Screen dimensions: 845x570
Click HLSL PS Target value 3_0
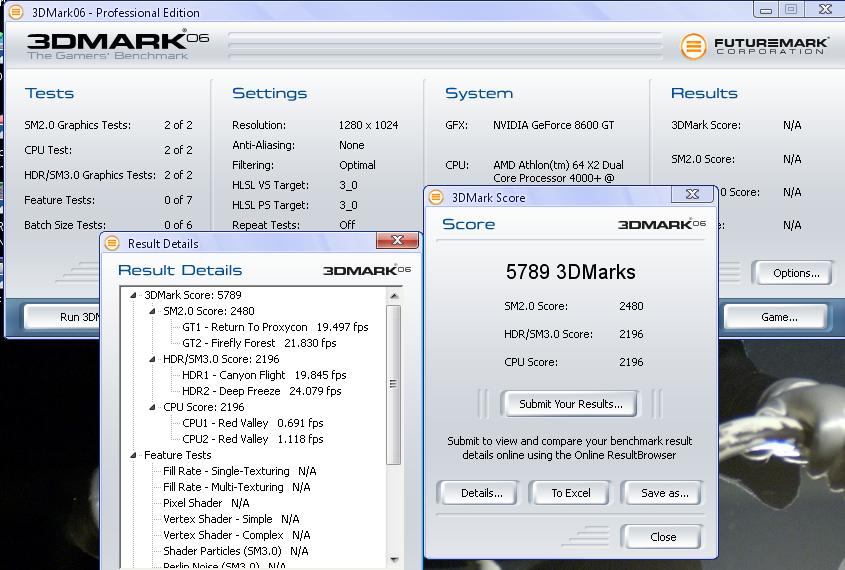tap(348, 205)
